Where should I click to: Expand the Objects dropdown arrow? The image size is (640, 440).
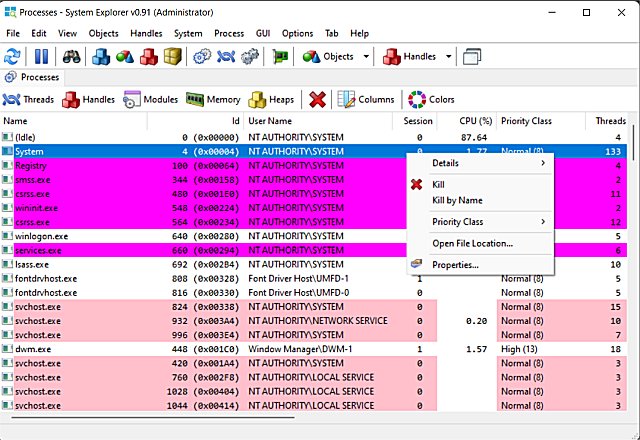[x=367, y=57]
